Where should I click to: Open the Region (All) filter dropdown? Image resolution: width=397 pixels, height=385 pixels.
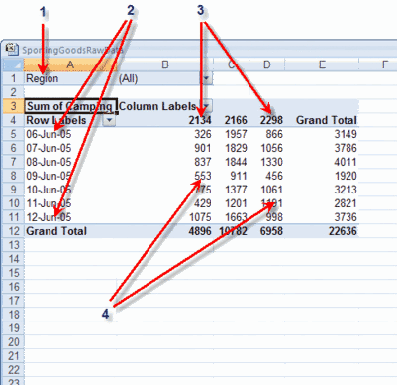206,78
